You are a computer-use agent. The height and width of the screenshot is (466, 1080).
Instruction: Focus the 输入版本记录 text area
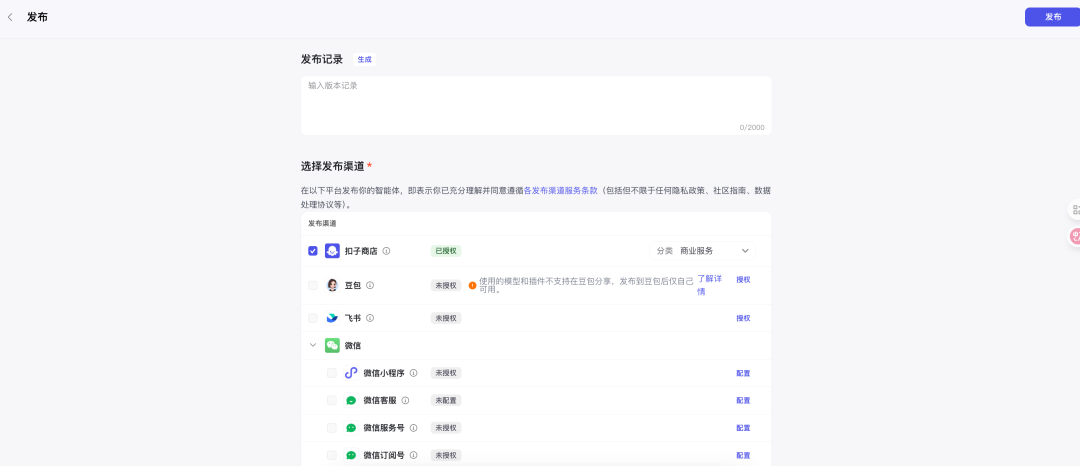click(536, 105)
